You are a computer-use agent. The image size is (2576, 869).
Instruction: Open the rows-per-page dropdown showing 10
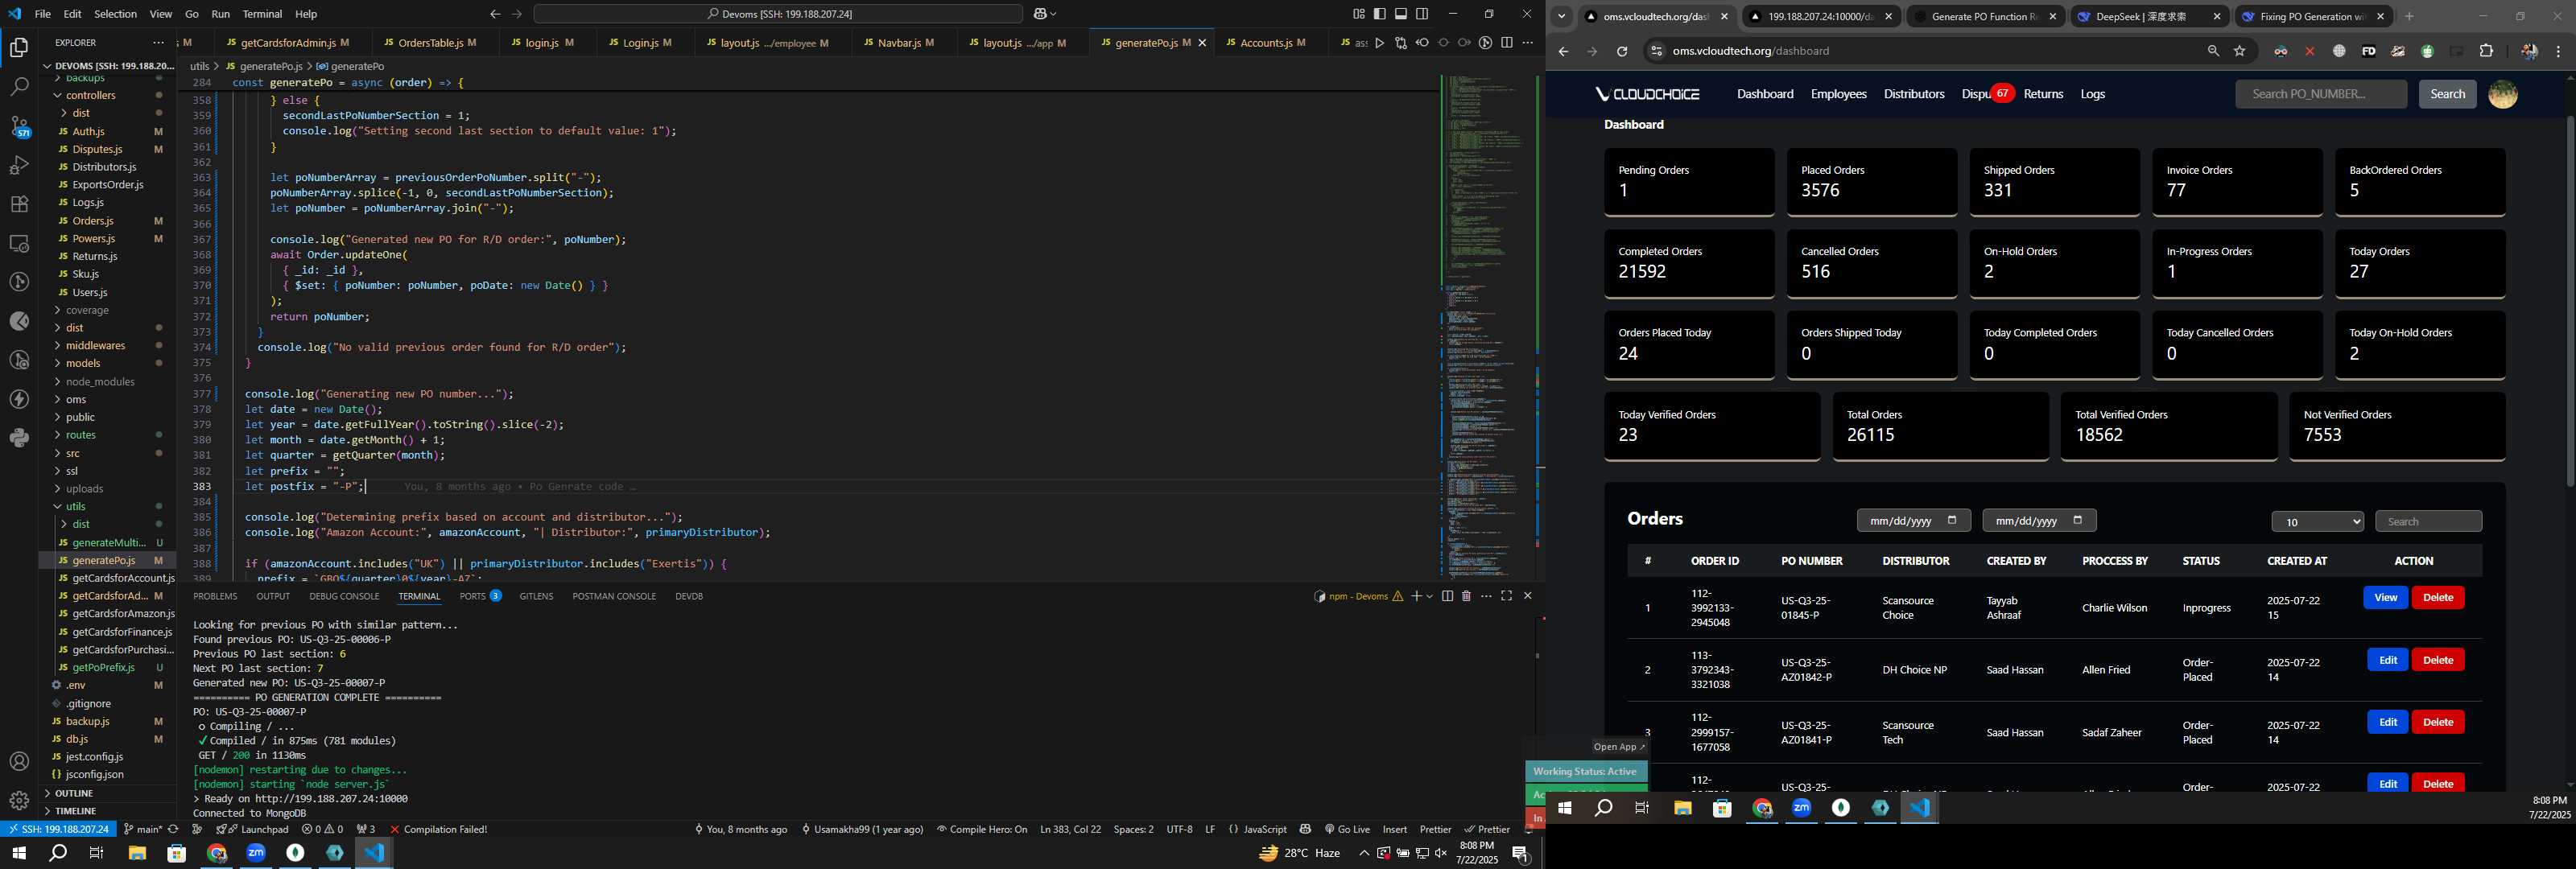point(2317,521)
